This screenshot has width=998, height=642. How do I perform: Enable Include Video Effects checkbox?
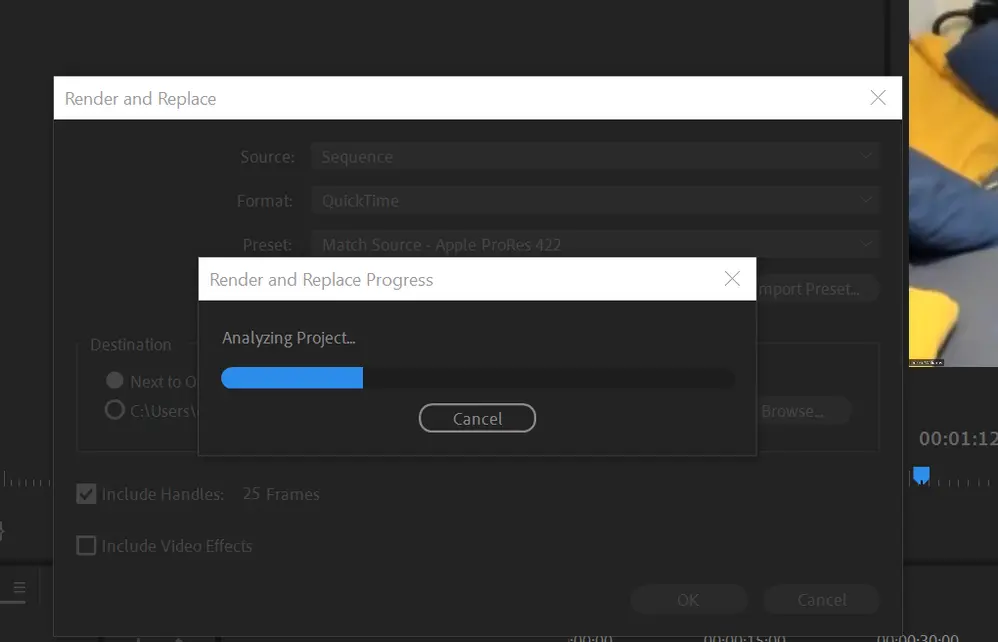87,546
